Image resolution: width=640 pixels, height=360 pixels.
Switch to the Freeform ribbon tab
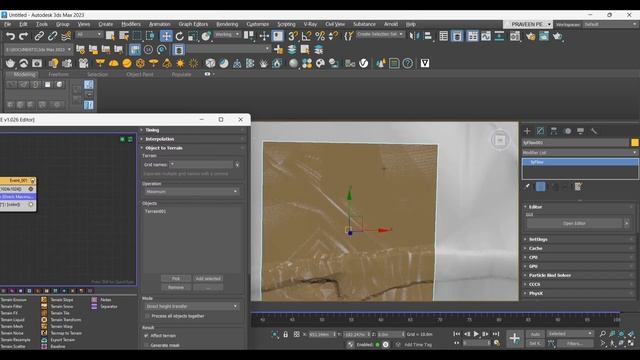click(58, 74)
